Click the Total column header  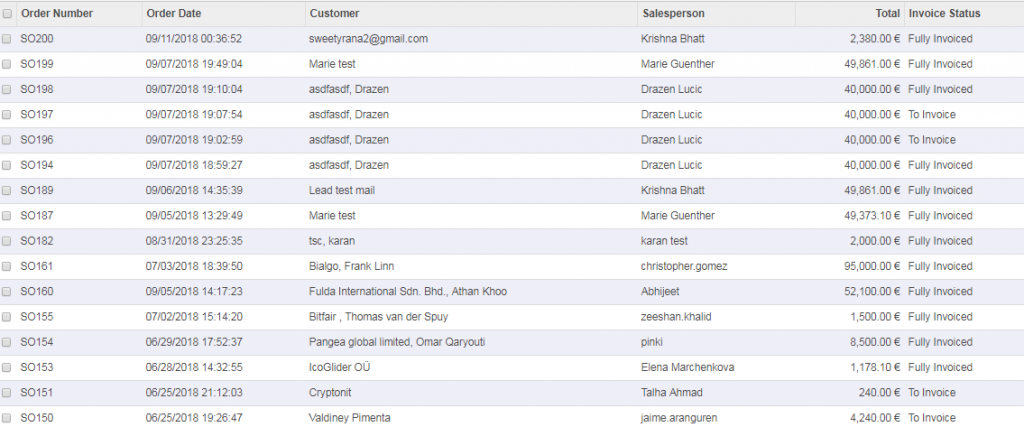click(888, 14)
